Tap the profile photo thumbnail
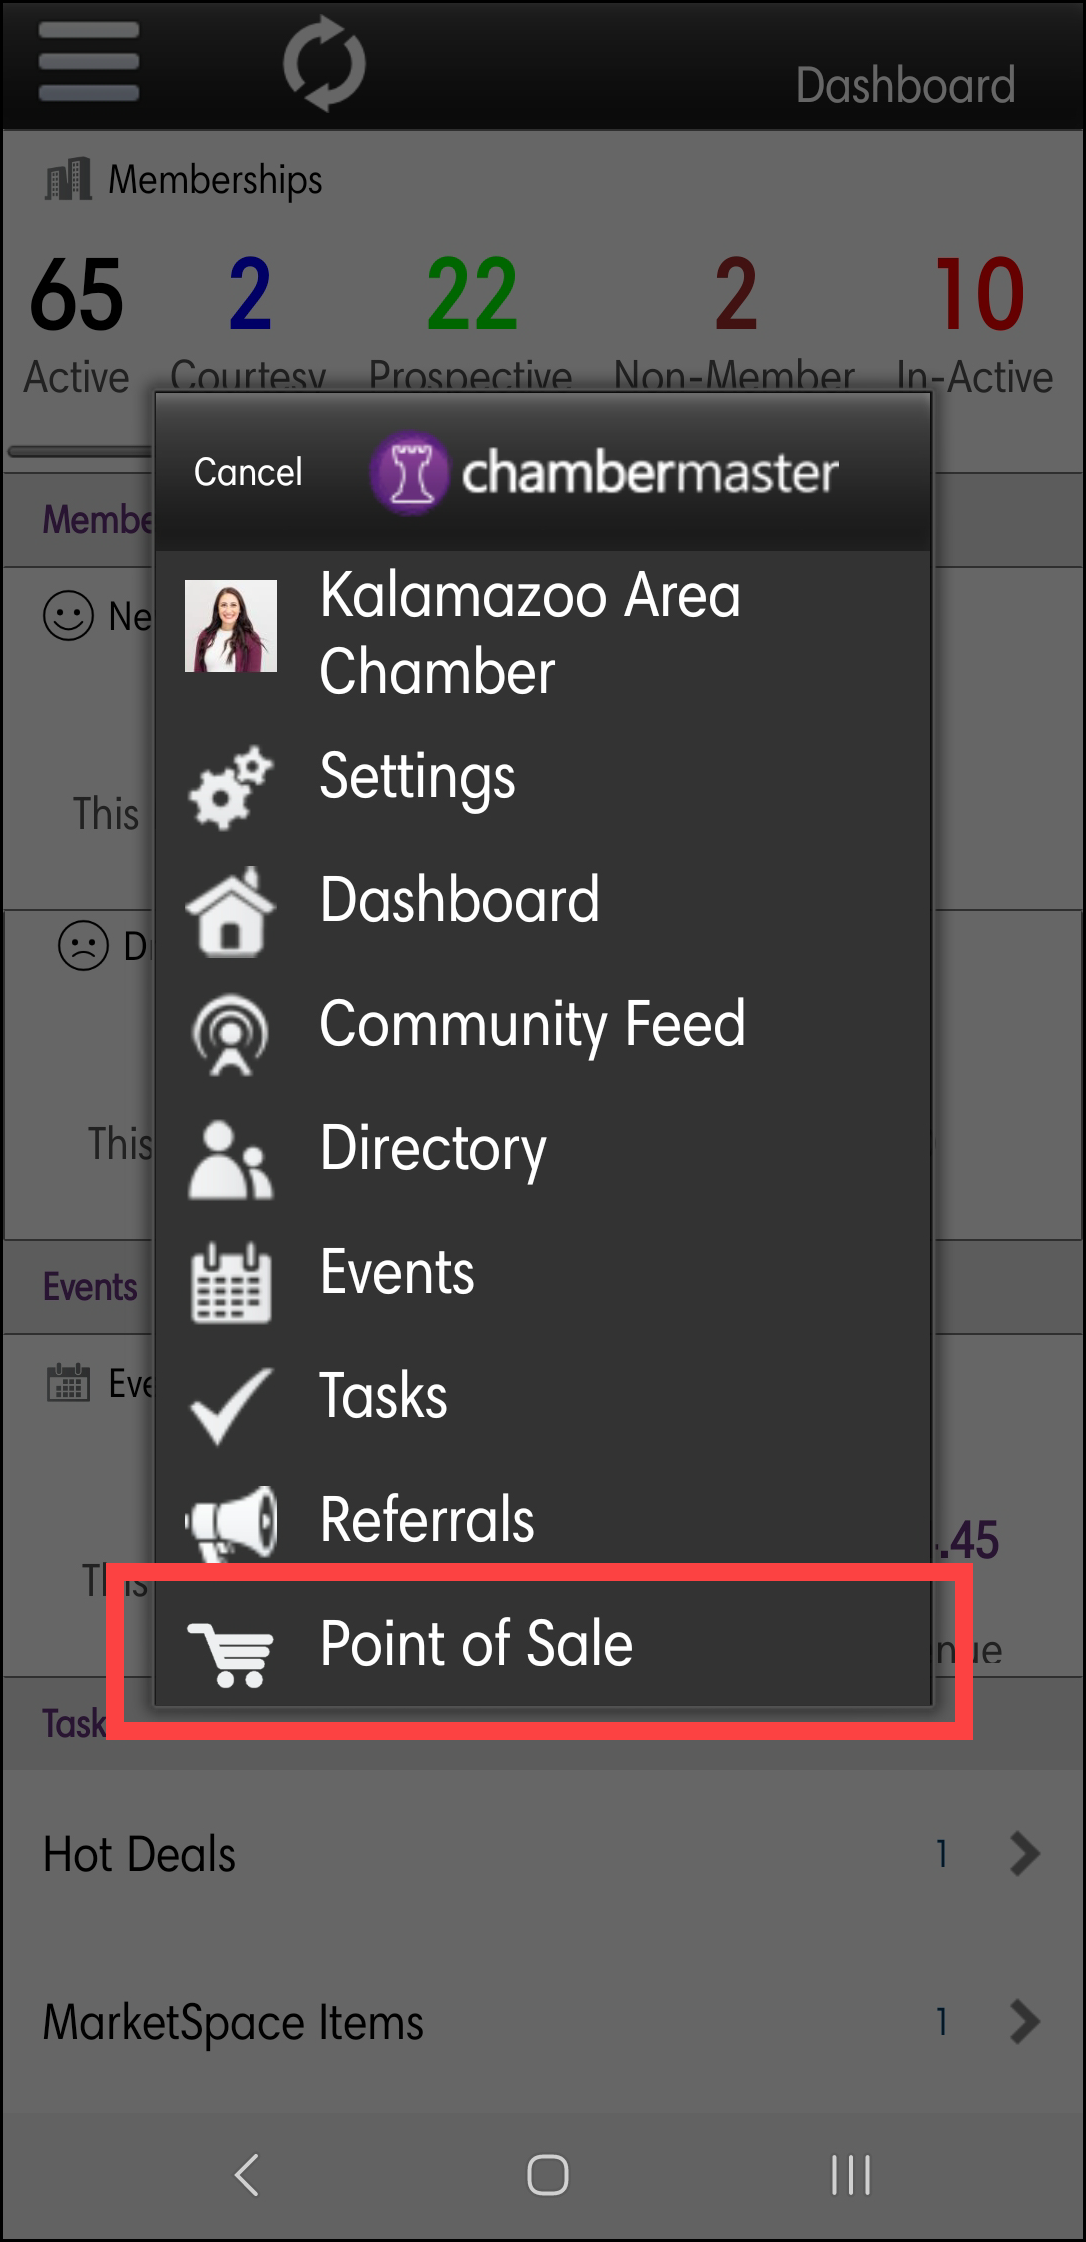 tap(231, 626)
